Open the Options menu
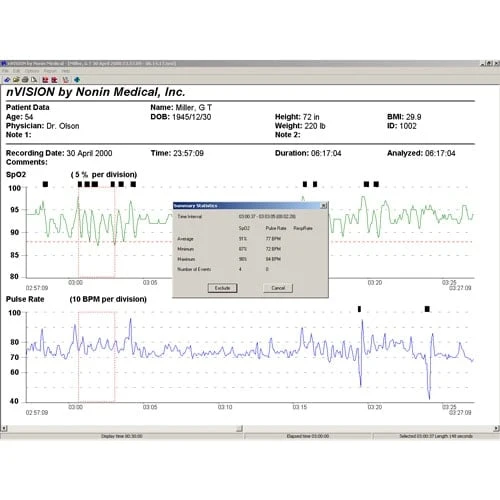Viewport: 500px width, 500px height. point(32,71)
